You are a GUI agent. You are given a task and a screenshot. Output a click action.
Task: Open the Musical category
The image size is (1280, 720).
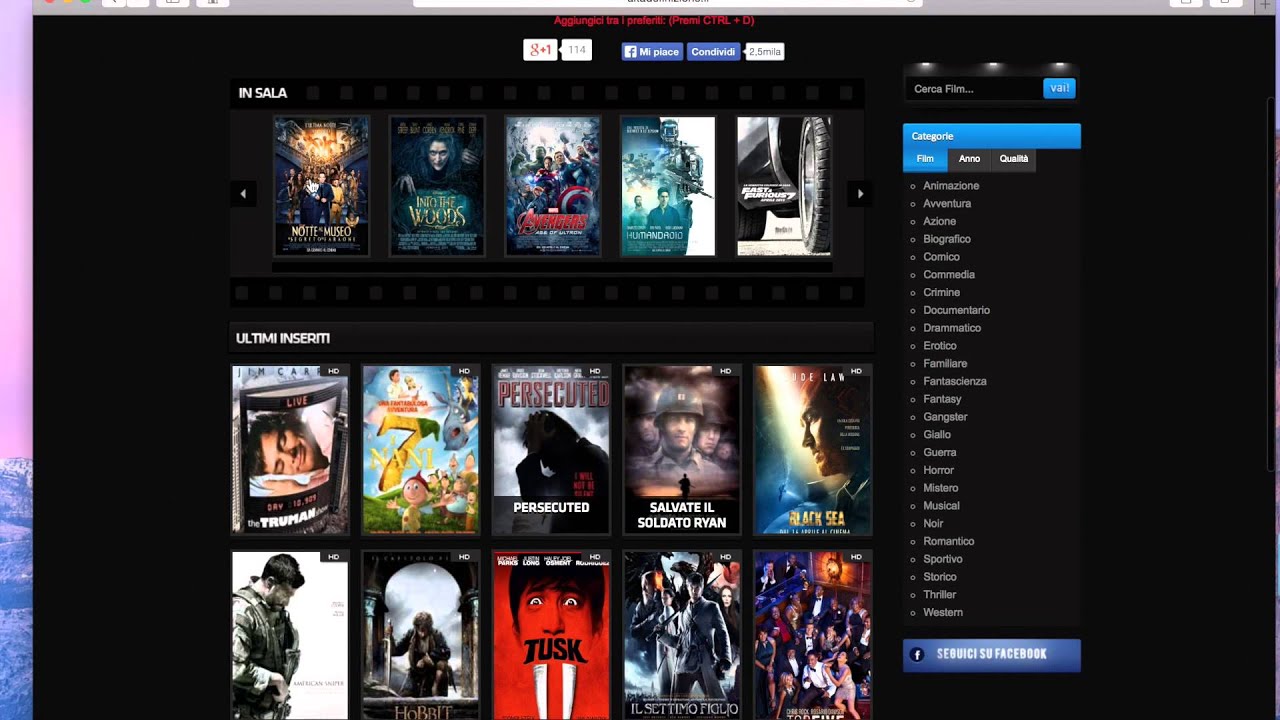[x=941, y=506]
